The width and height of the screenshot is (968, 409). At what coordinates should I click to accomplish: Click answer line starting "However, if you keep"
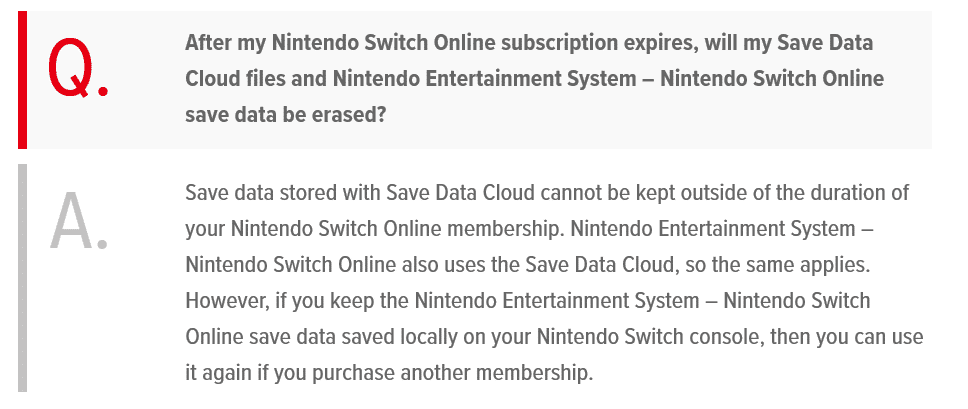click(x=528, y=300)
